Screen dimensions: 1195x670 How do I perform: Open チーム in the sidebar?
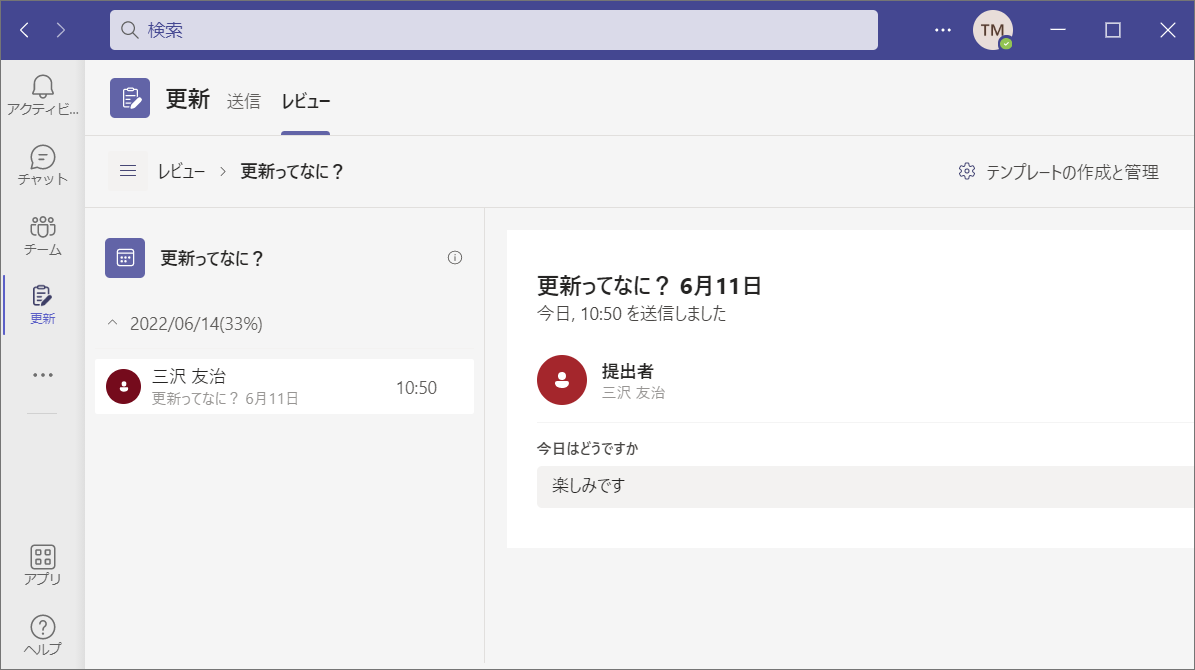(43, 236)
